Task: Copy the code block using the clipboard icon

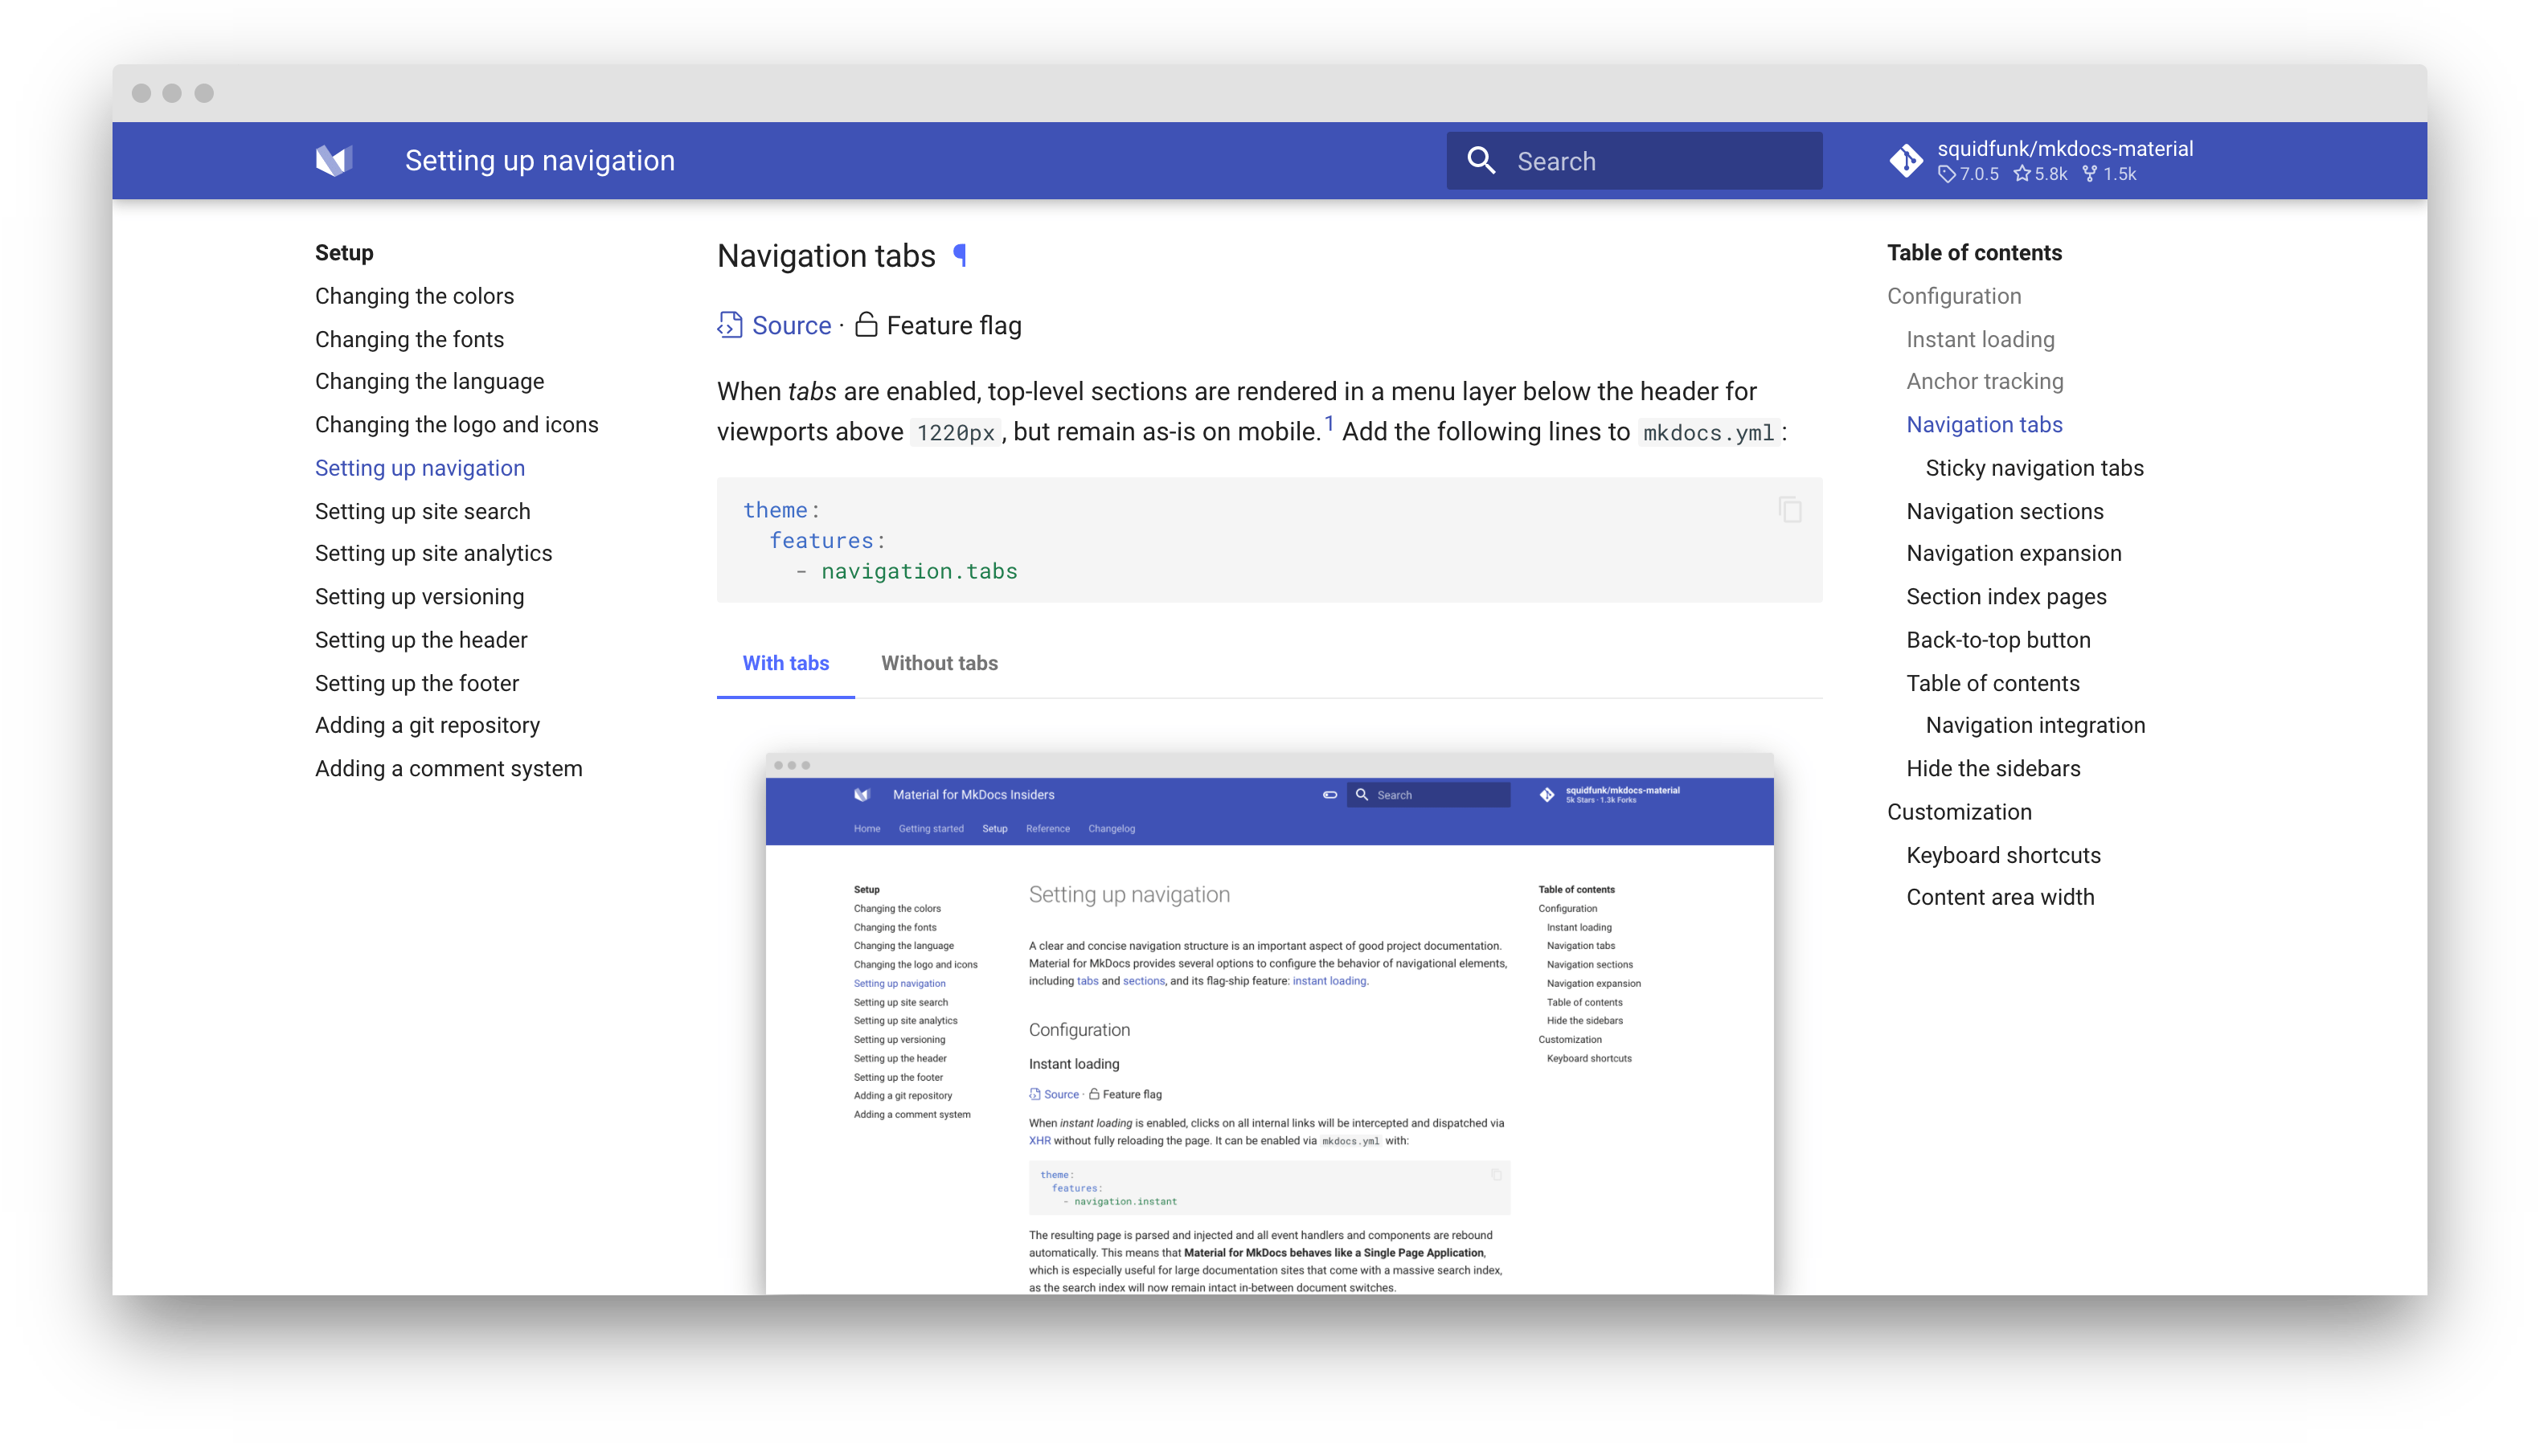Action: pyautogui.click(x=1789, y=509)
